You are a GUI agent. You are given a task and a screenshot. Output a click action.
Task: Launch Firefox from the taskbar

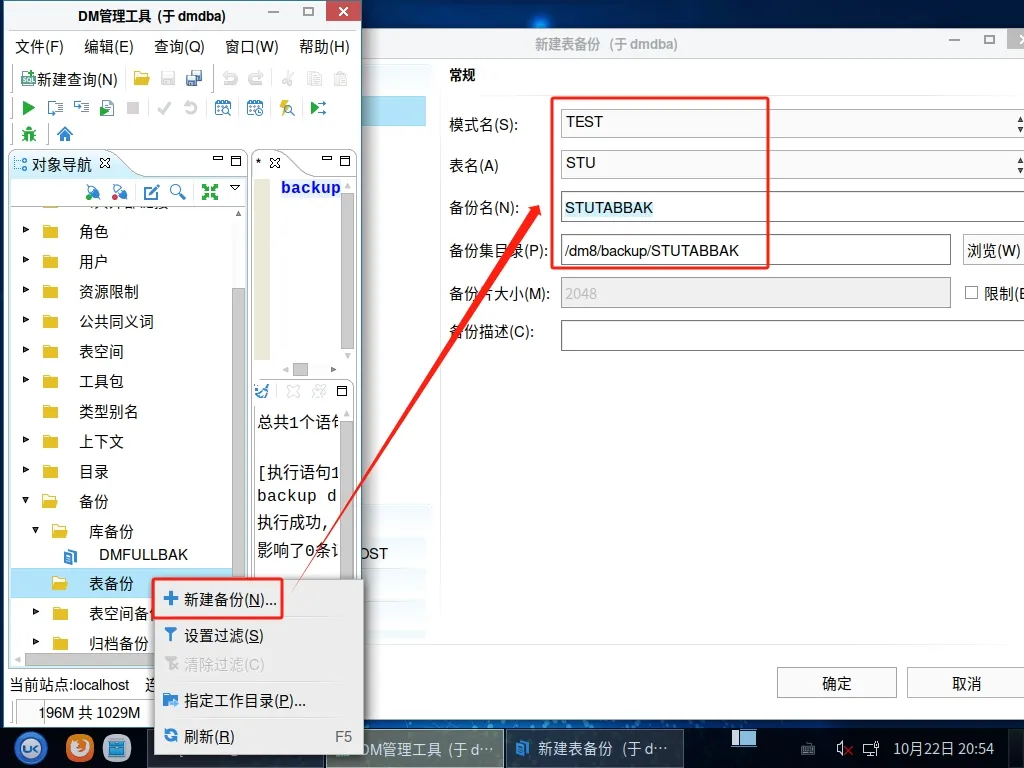click(x=78, y=747)
